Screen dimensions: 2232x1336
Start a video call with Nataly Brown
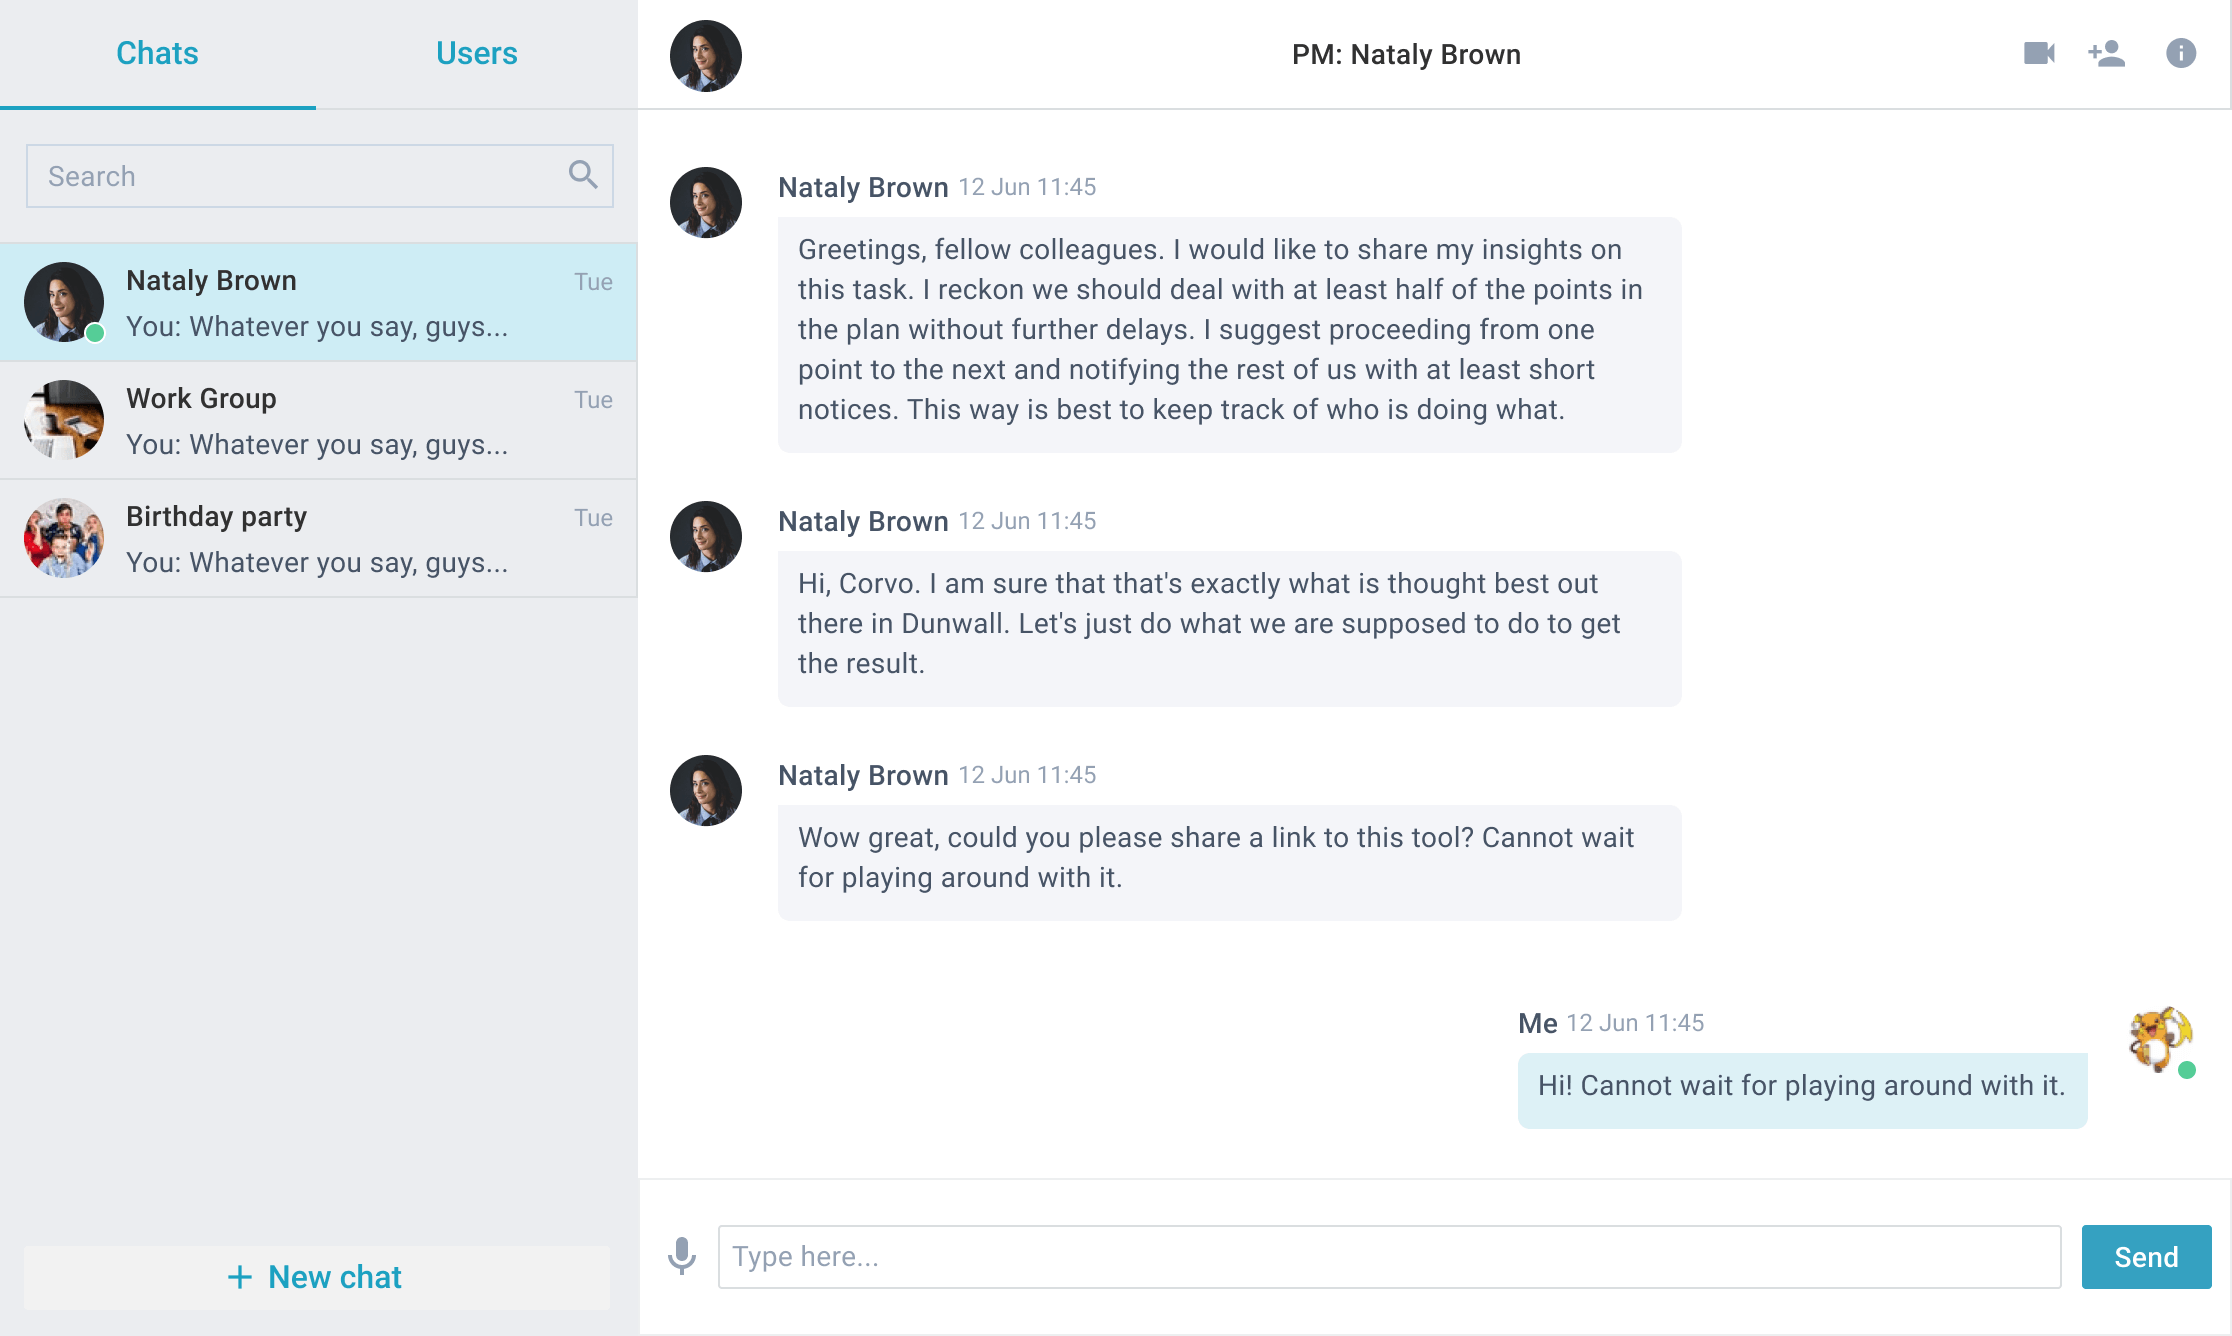[2039, 53]
